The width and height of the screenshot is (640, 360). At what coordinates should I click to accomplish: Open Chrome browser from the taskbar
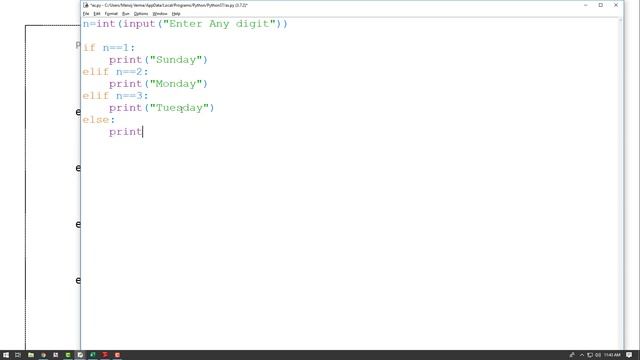[x=43, y=355]
